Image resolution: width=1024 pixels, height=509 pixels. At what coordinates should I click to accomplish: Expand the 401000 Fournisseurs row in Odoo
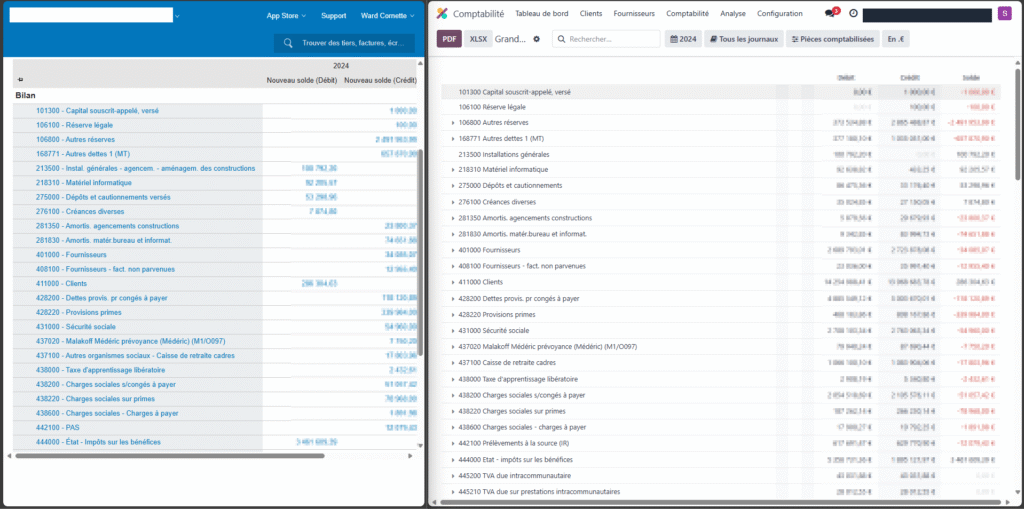[x=453, y=251]
